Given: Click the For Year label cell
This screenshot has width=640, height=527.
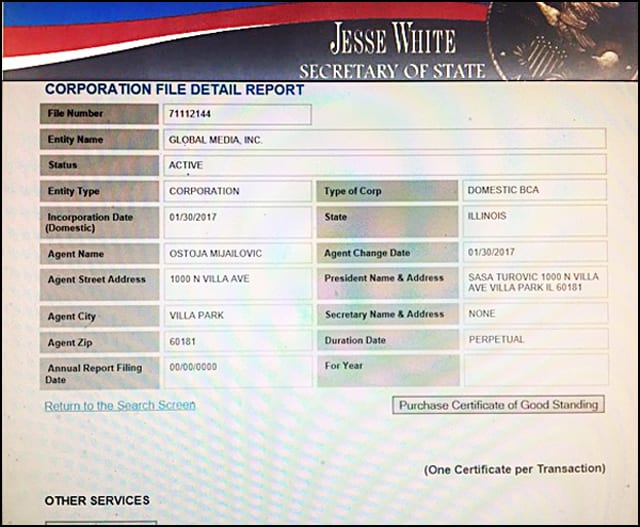Looking at the screenshot, I should pos(388,371).
